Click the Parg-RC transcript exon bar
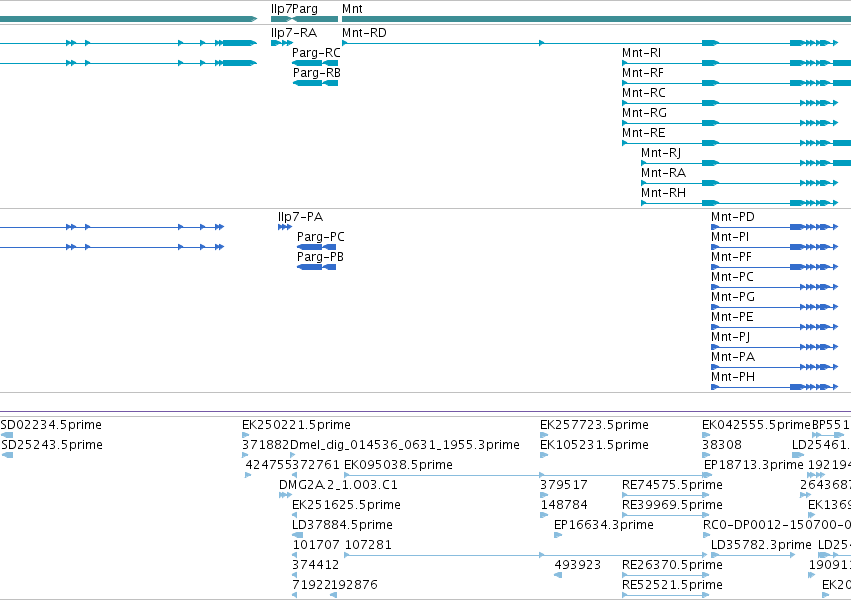This screenshot has width=851, height=600. pos(315,63)
